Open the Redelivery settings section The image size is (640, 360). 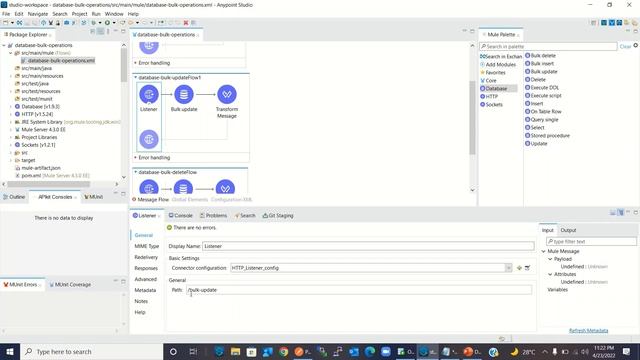(x=146, y=257)
